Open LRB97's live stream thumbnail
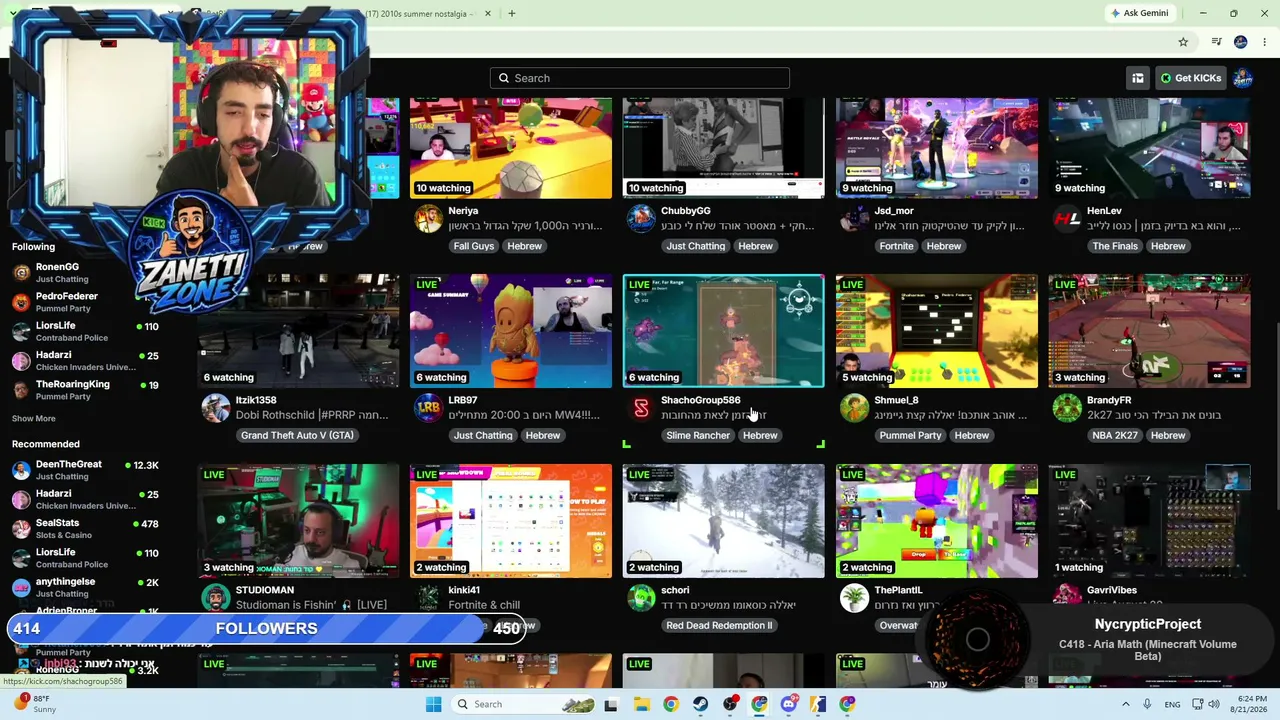 pyautogui.click(x=511, y=331)
